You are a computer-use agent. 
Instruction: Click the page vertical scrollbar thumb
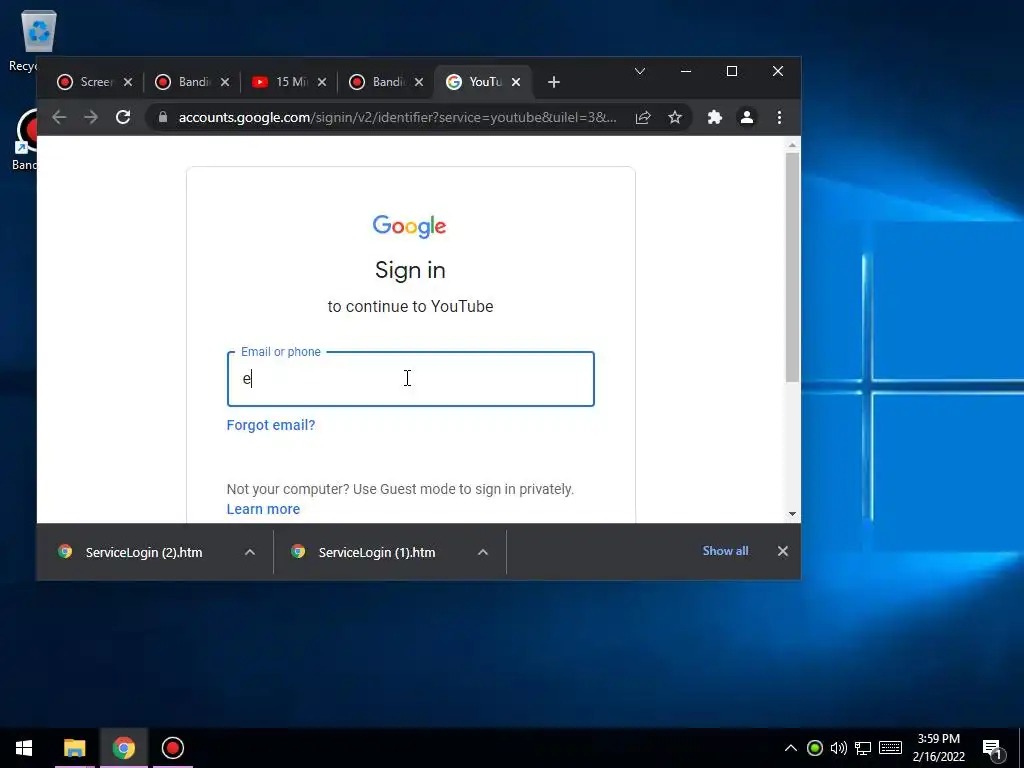pyautogui.click(x=792, y=268)
